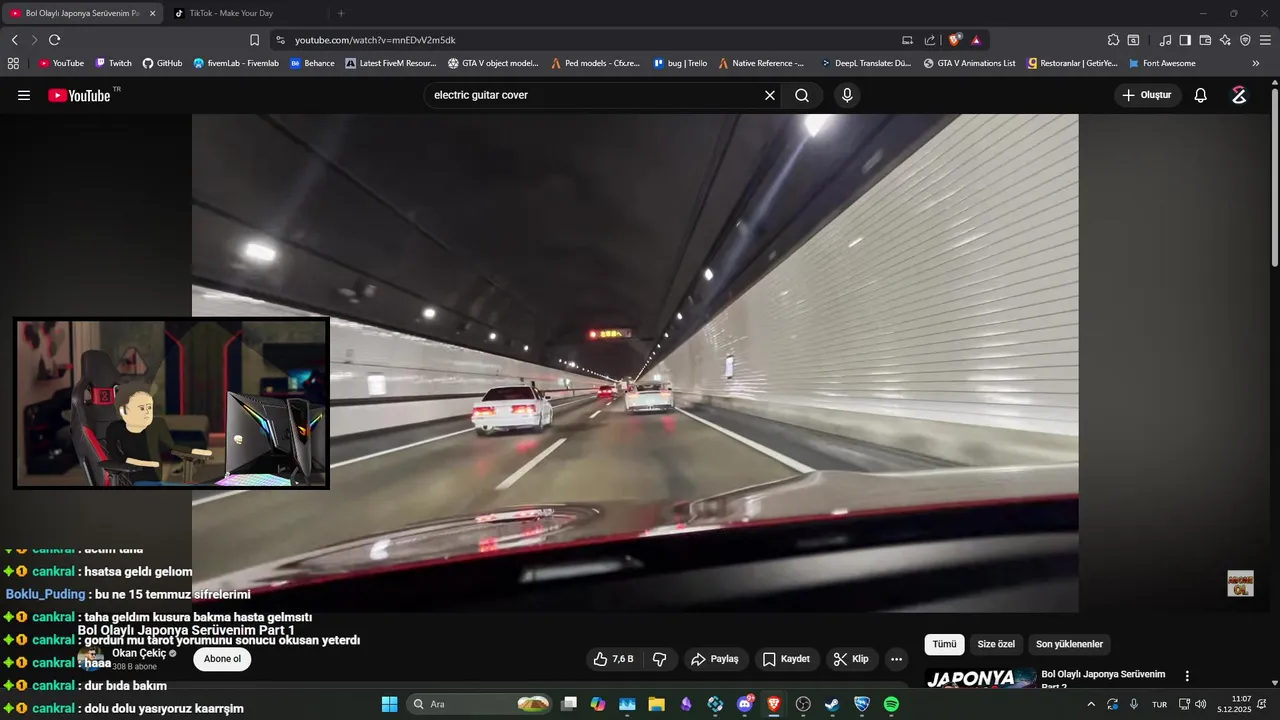Click the taskbar Ara search box
Viewport: 1280px width, 720px height.
(x=480, y=704)
